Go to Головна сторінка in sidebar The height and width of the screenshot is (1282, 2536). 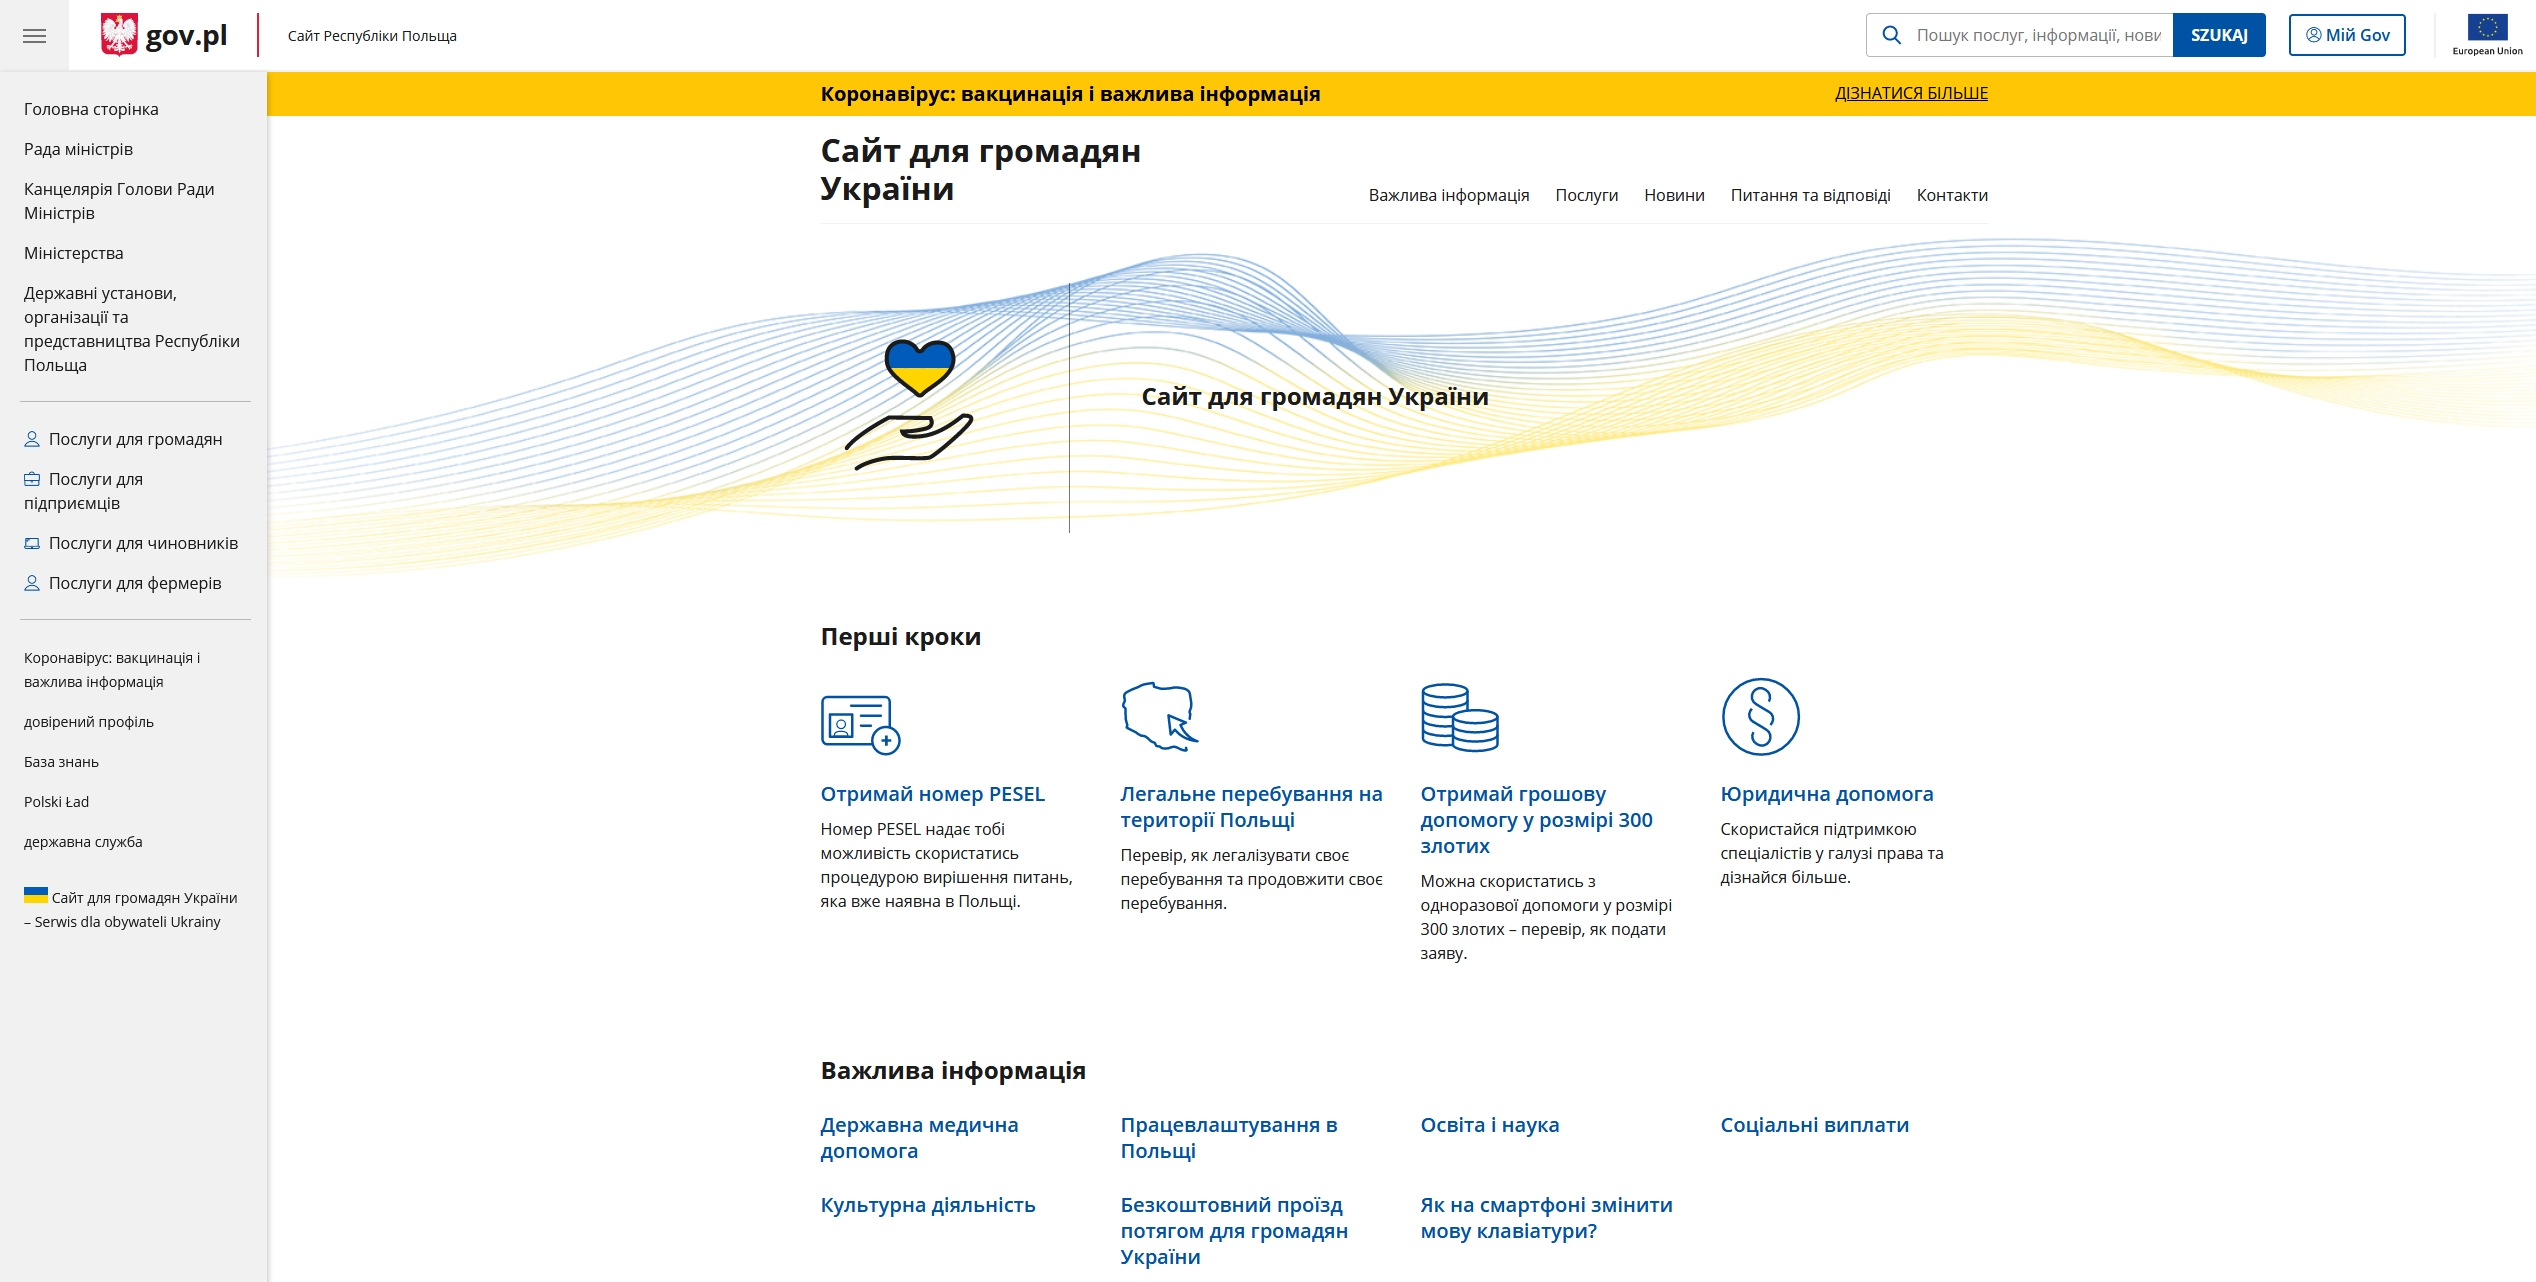91,109
